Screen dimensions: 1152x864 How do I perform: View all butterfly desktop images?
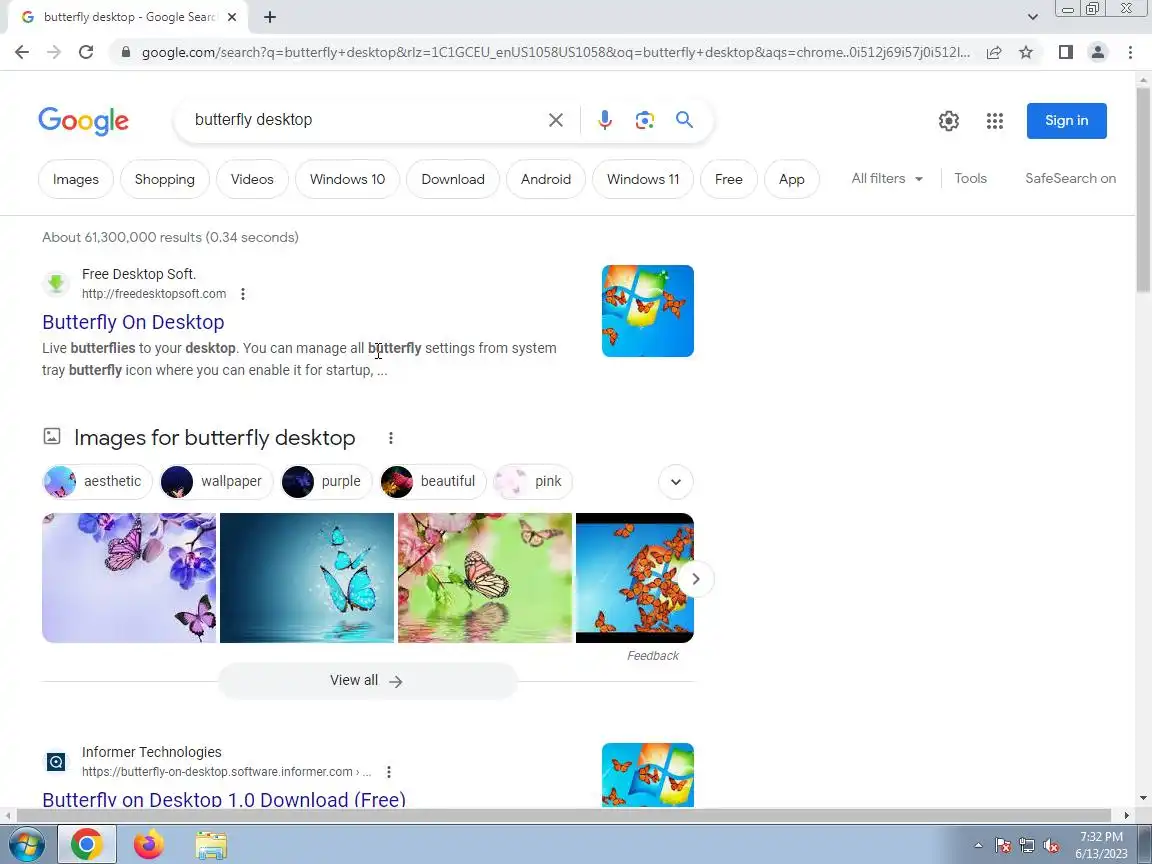367,681
